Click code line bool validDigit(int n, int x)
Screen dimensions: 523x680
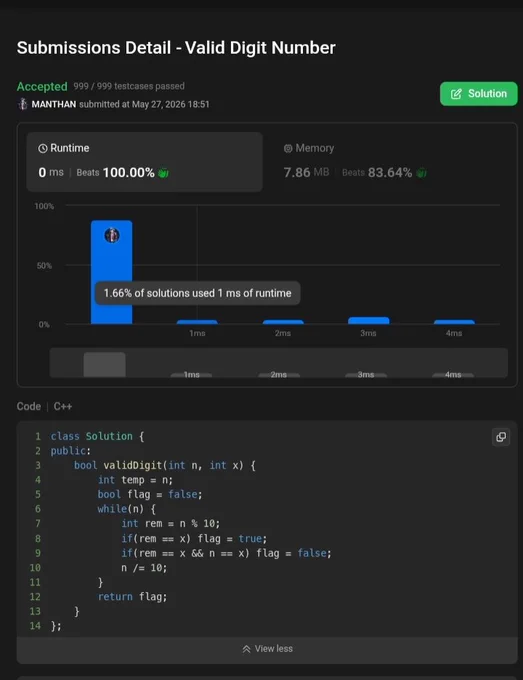165,465
